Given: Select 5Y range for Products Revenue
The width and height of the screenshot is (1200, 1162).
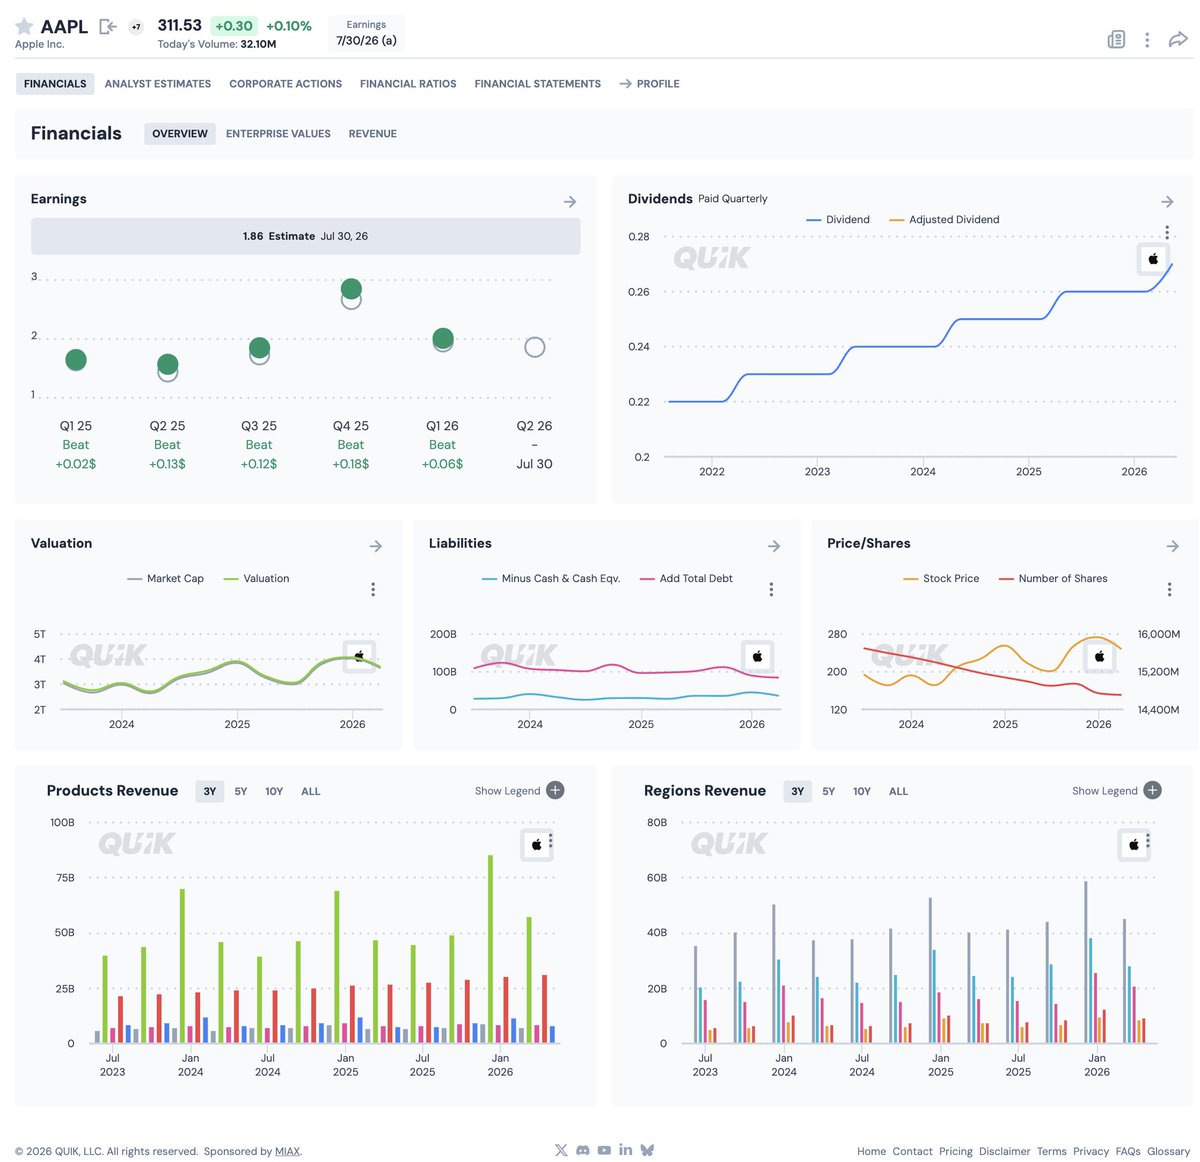Looking at the screenshot, I should point(241,791).
